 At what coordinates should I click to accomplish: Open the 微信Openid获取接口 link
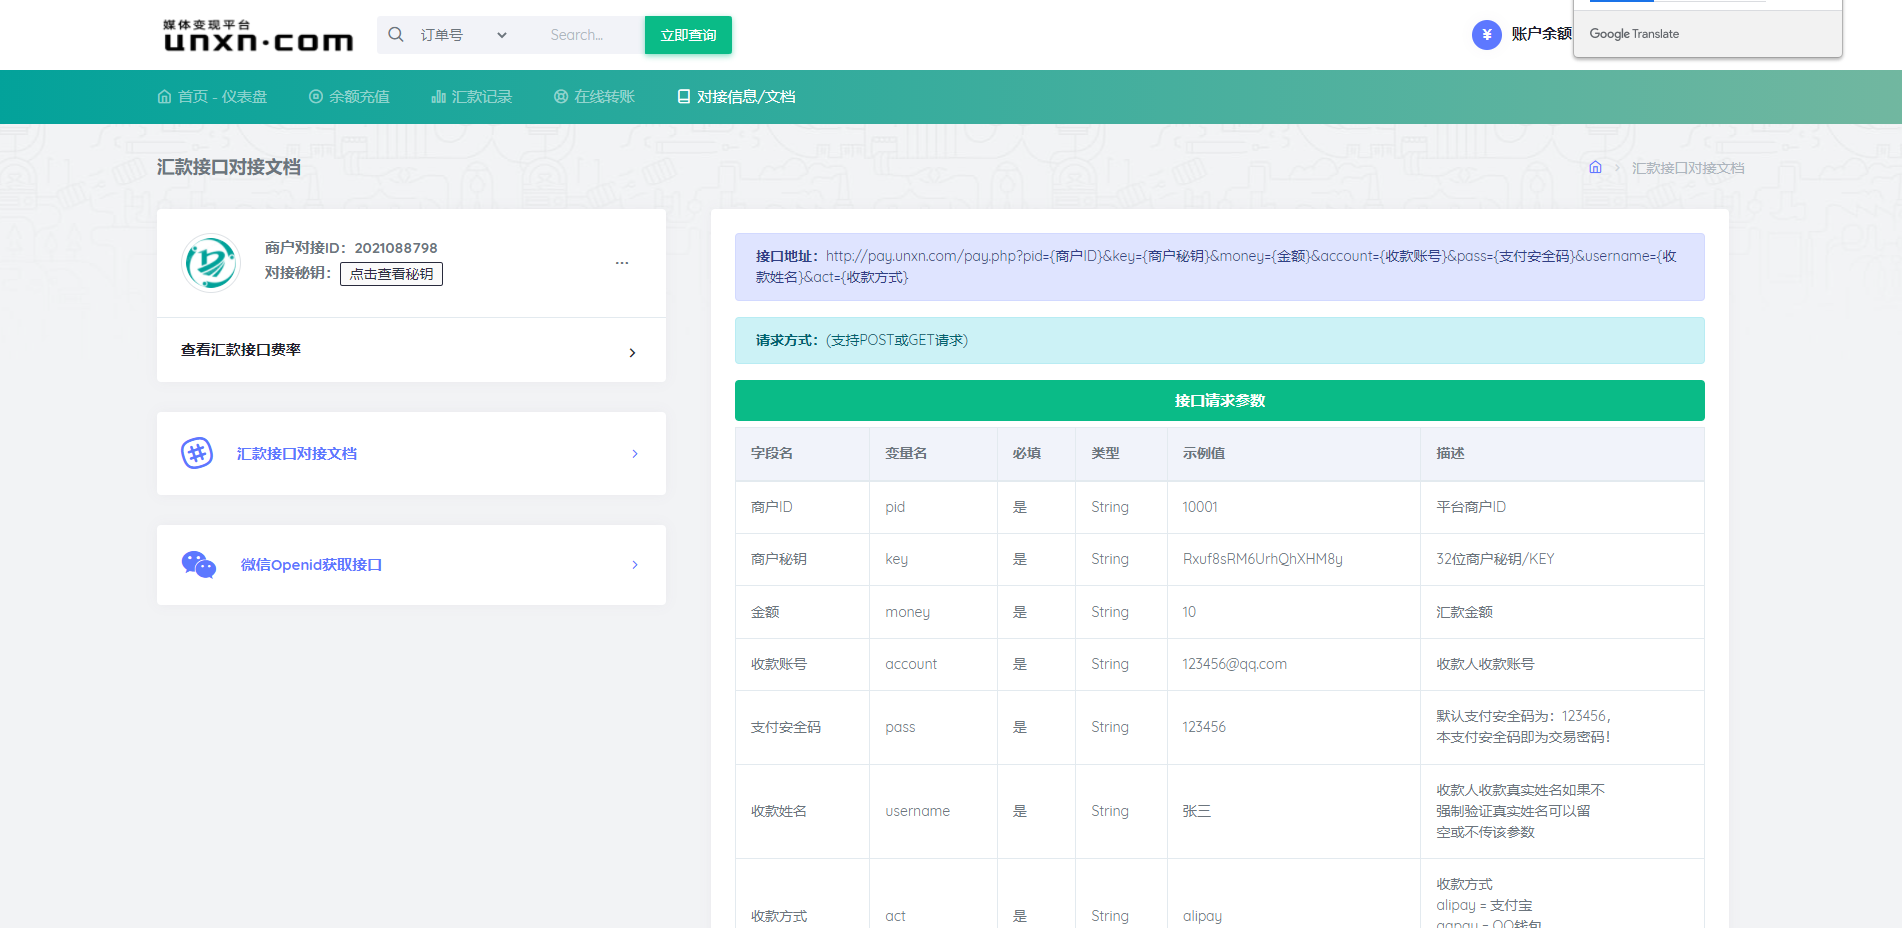point(311,565)
